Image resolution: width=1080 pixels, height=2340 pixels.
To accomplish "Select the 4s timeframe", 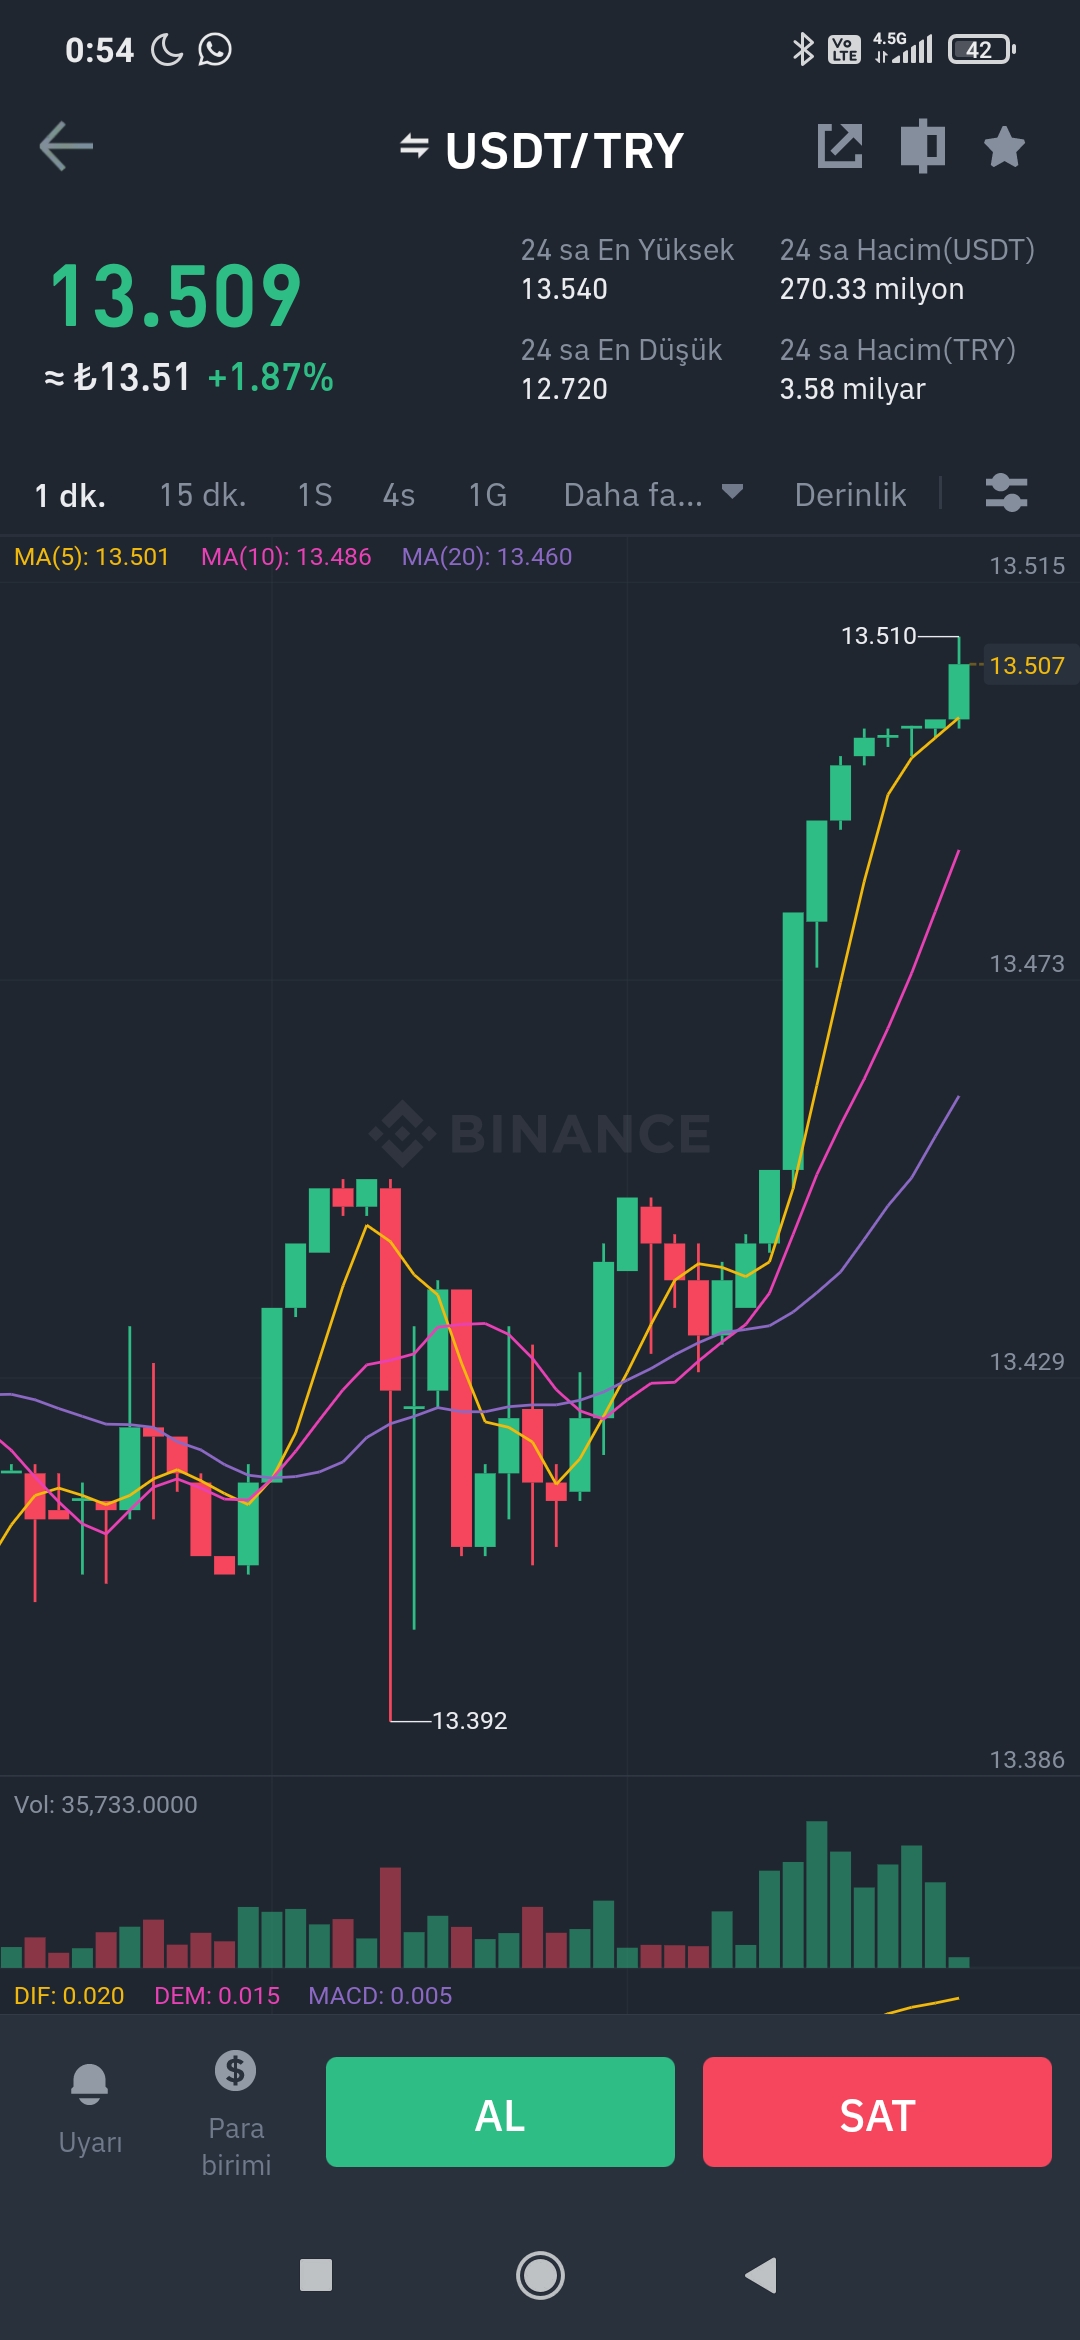I will pos(399,495).
